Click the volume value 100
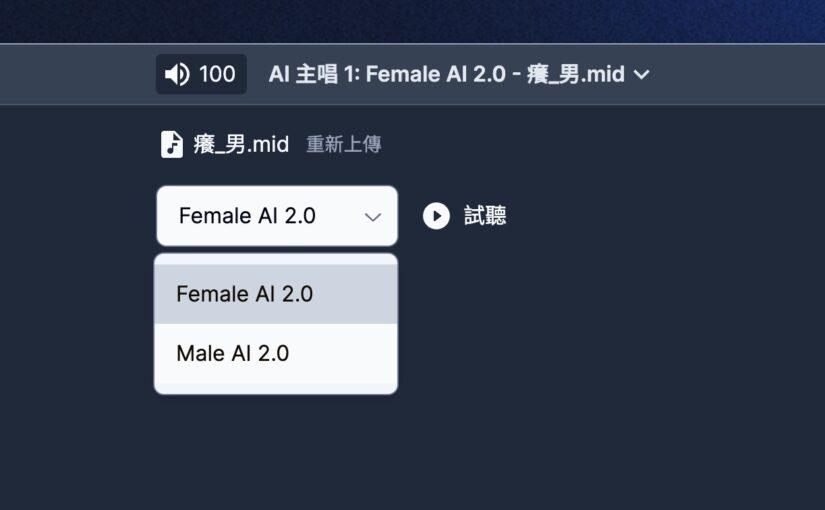 coord(217,75)
